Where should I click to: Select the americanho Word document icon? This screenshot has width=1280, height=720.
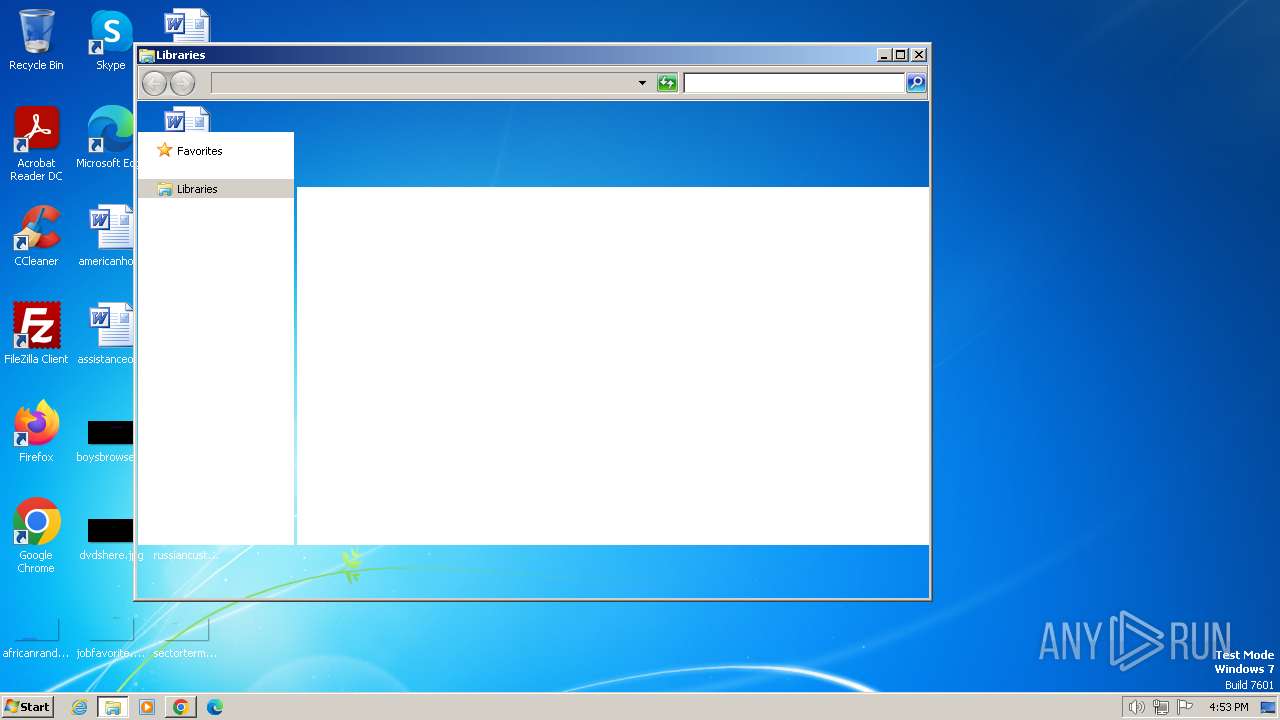point(107,236)
